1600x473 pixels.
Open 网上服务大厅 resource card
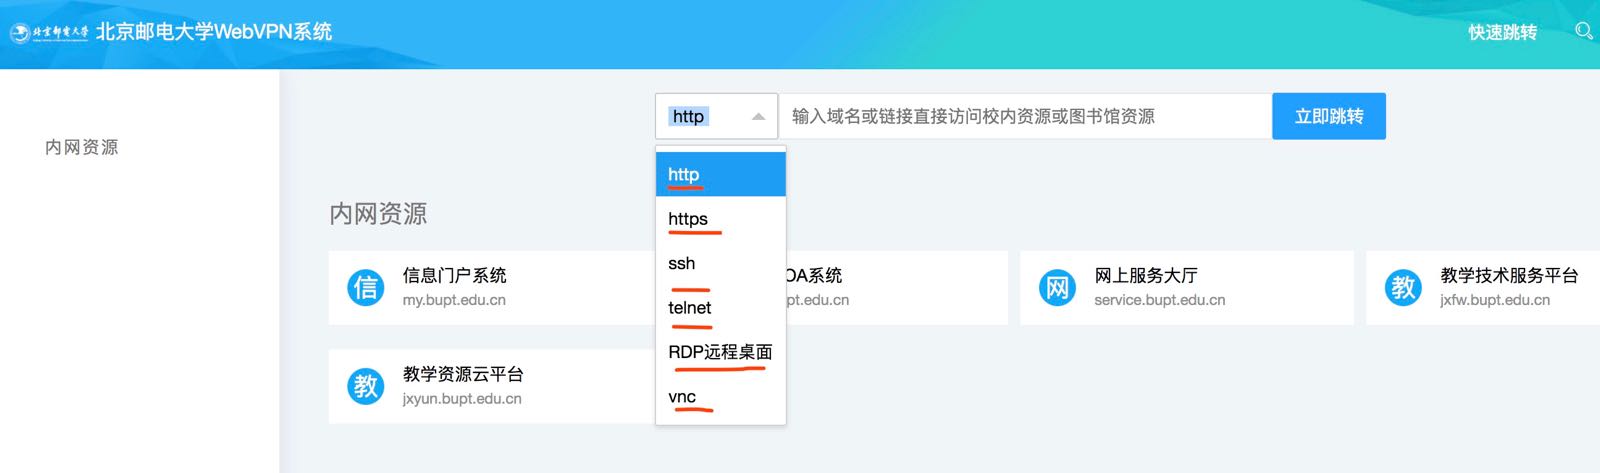coord(1186,287)
